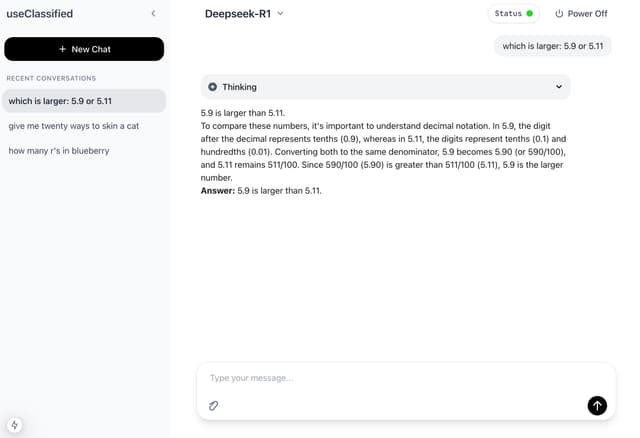Click the Thinking spinner circle icon
This screenshot has height=438, width=640.
coord(213,87)
